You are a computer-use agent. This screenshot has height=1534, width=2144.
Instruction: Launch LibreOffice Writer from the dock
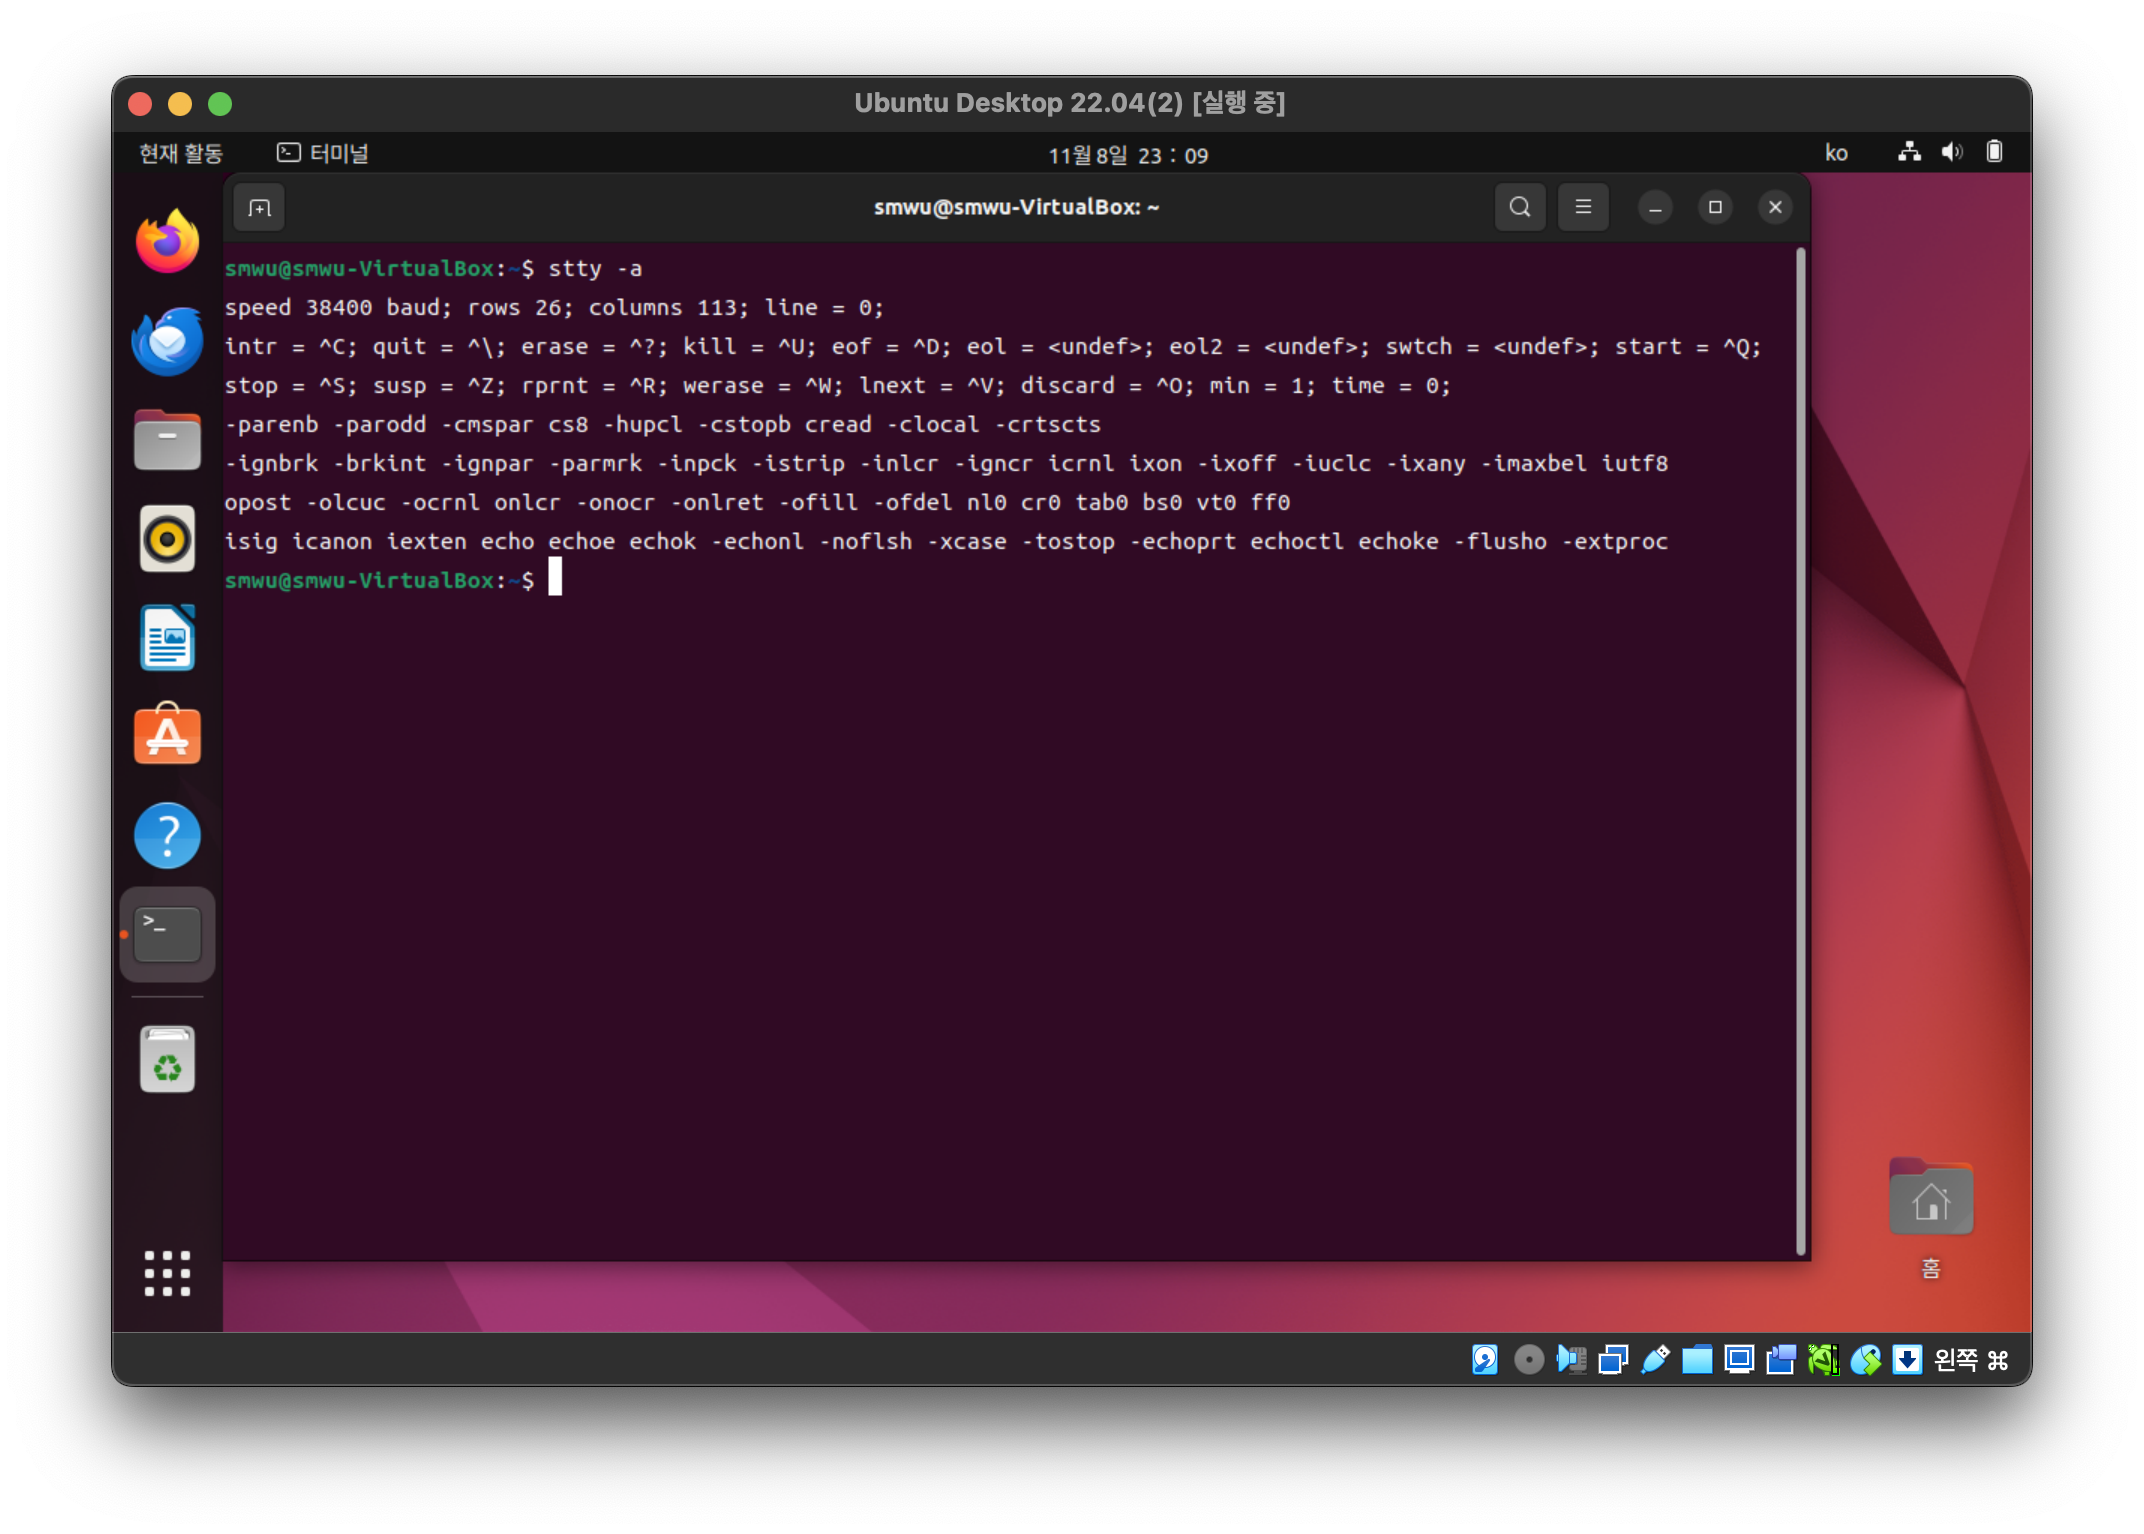167,638
